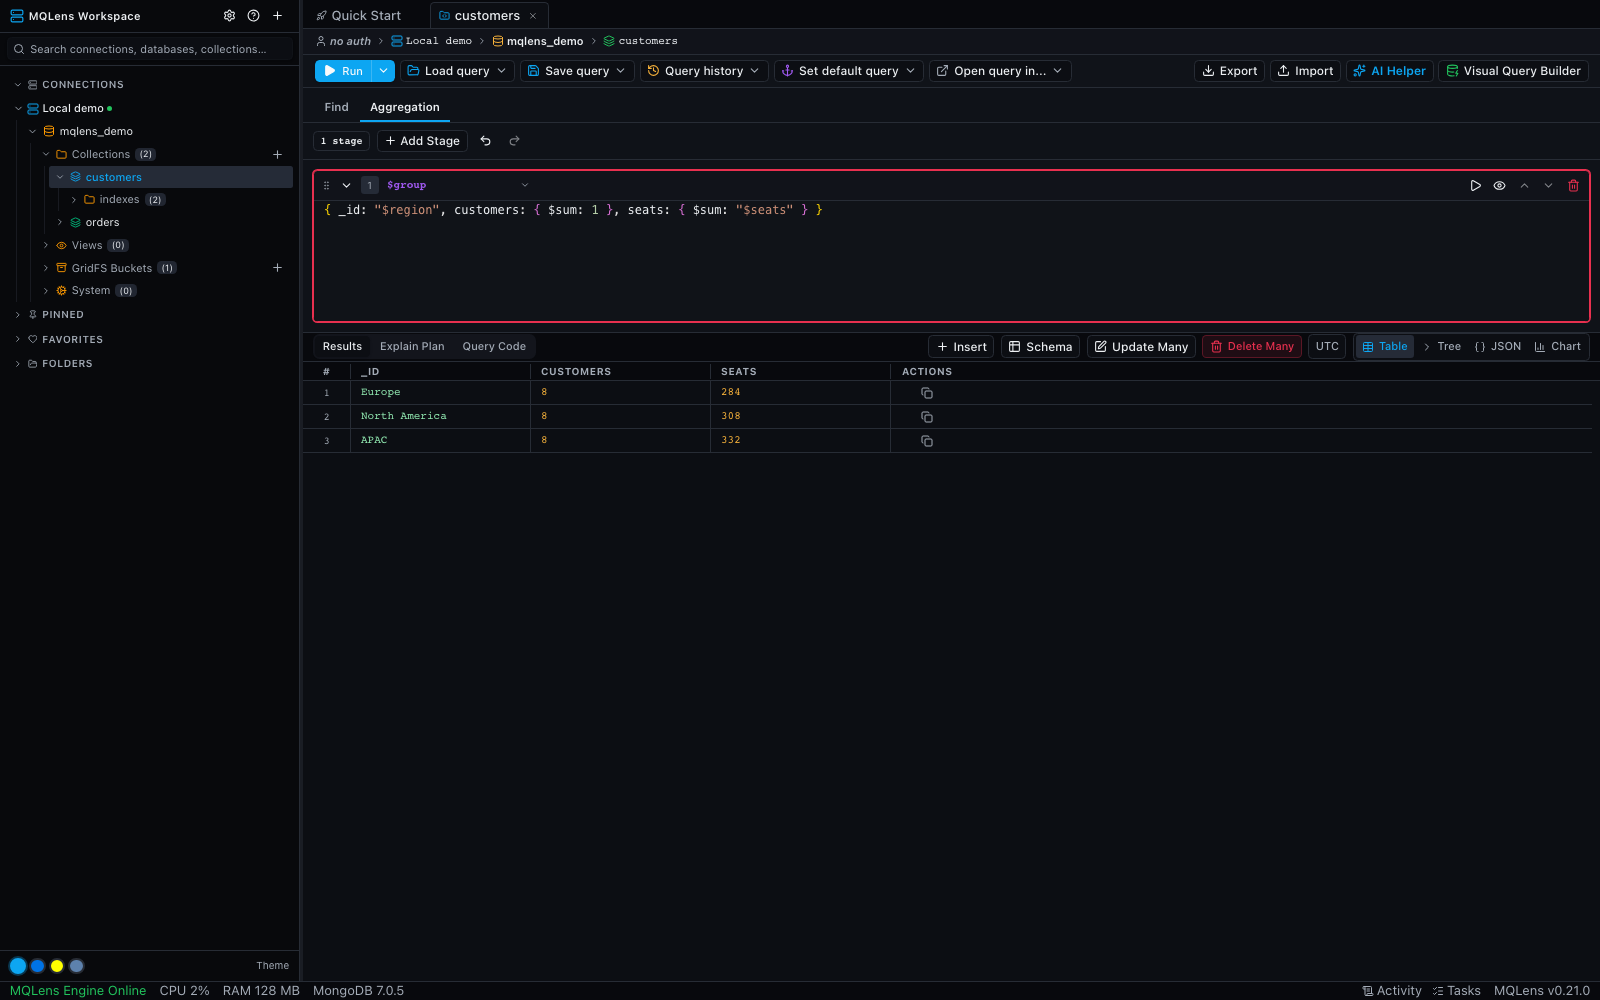Copy the APAC row document

click(x=927, y=441)
